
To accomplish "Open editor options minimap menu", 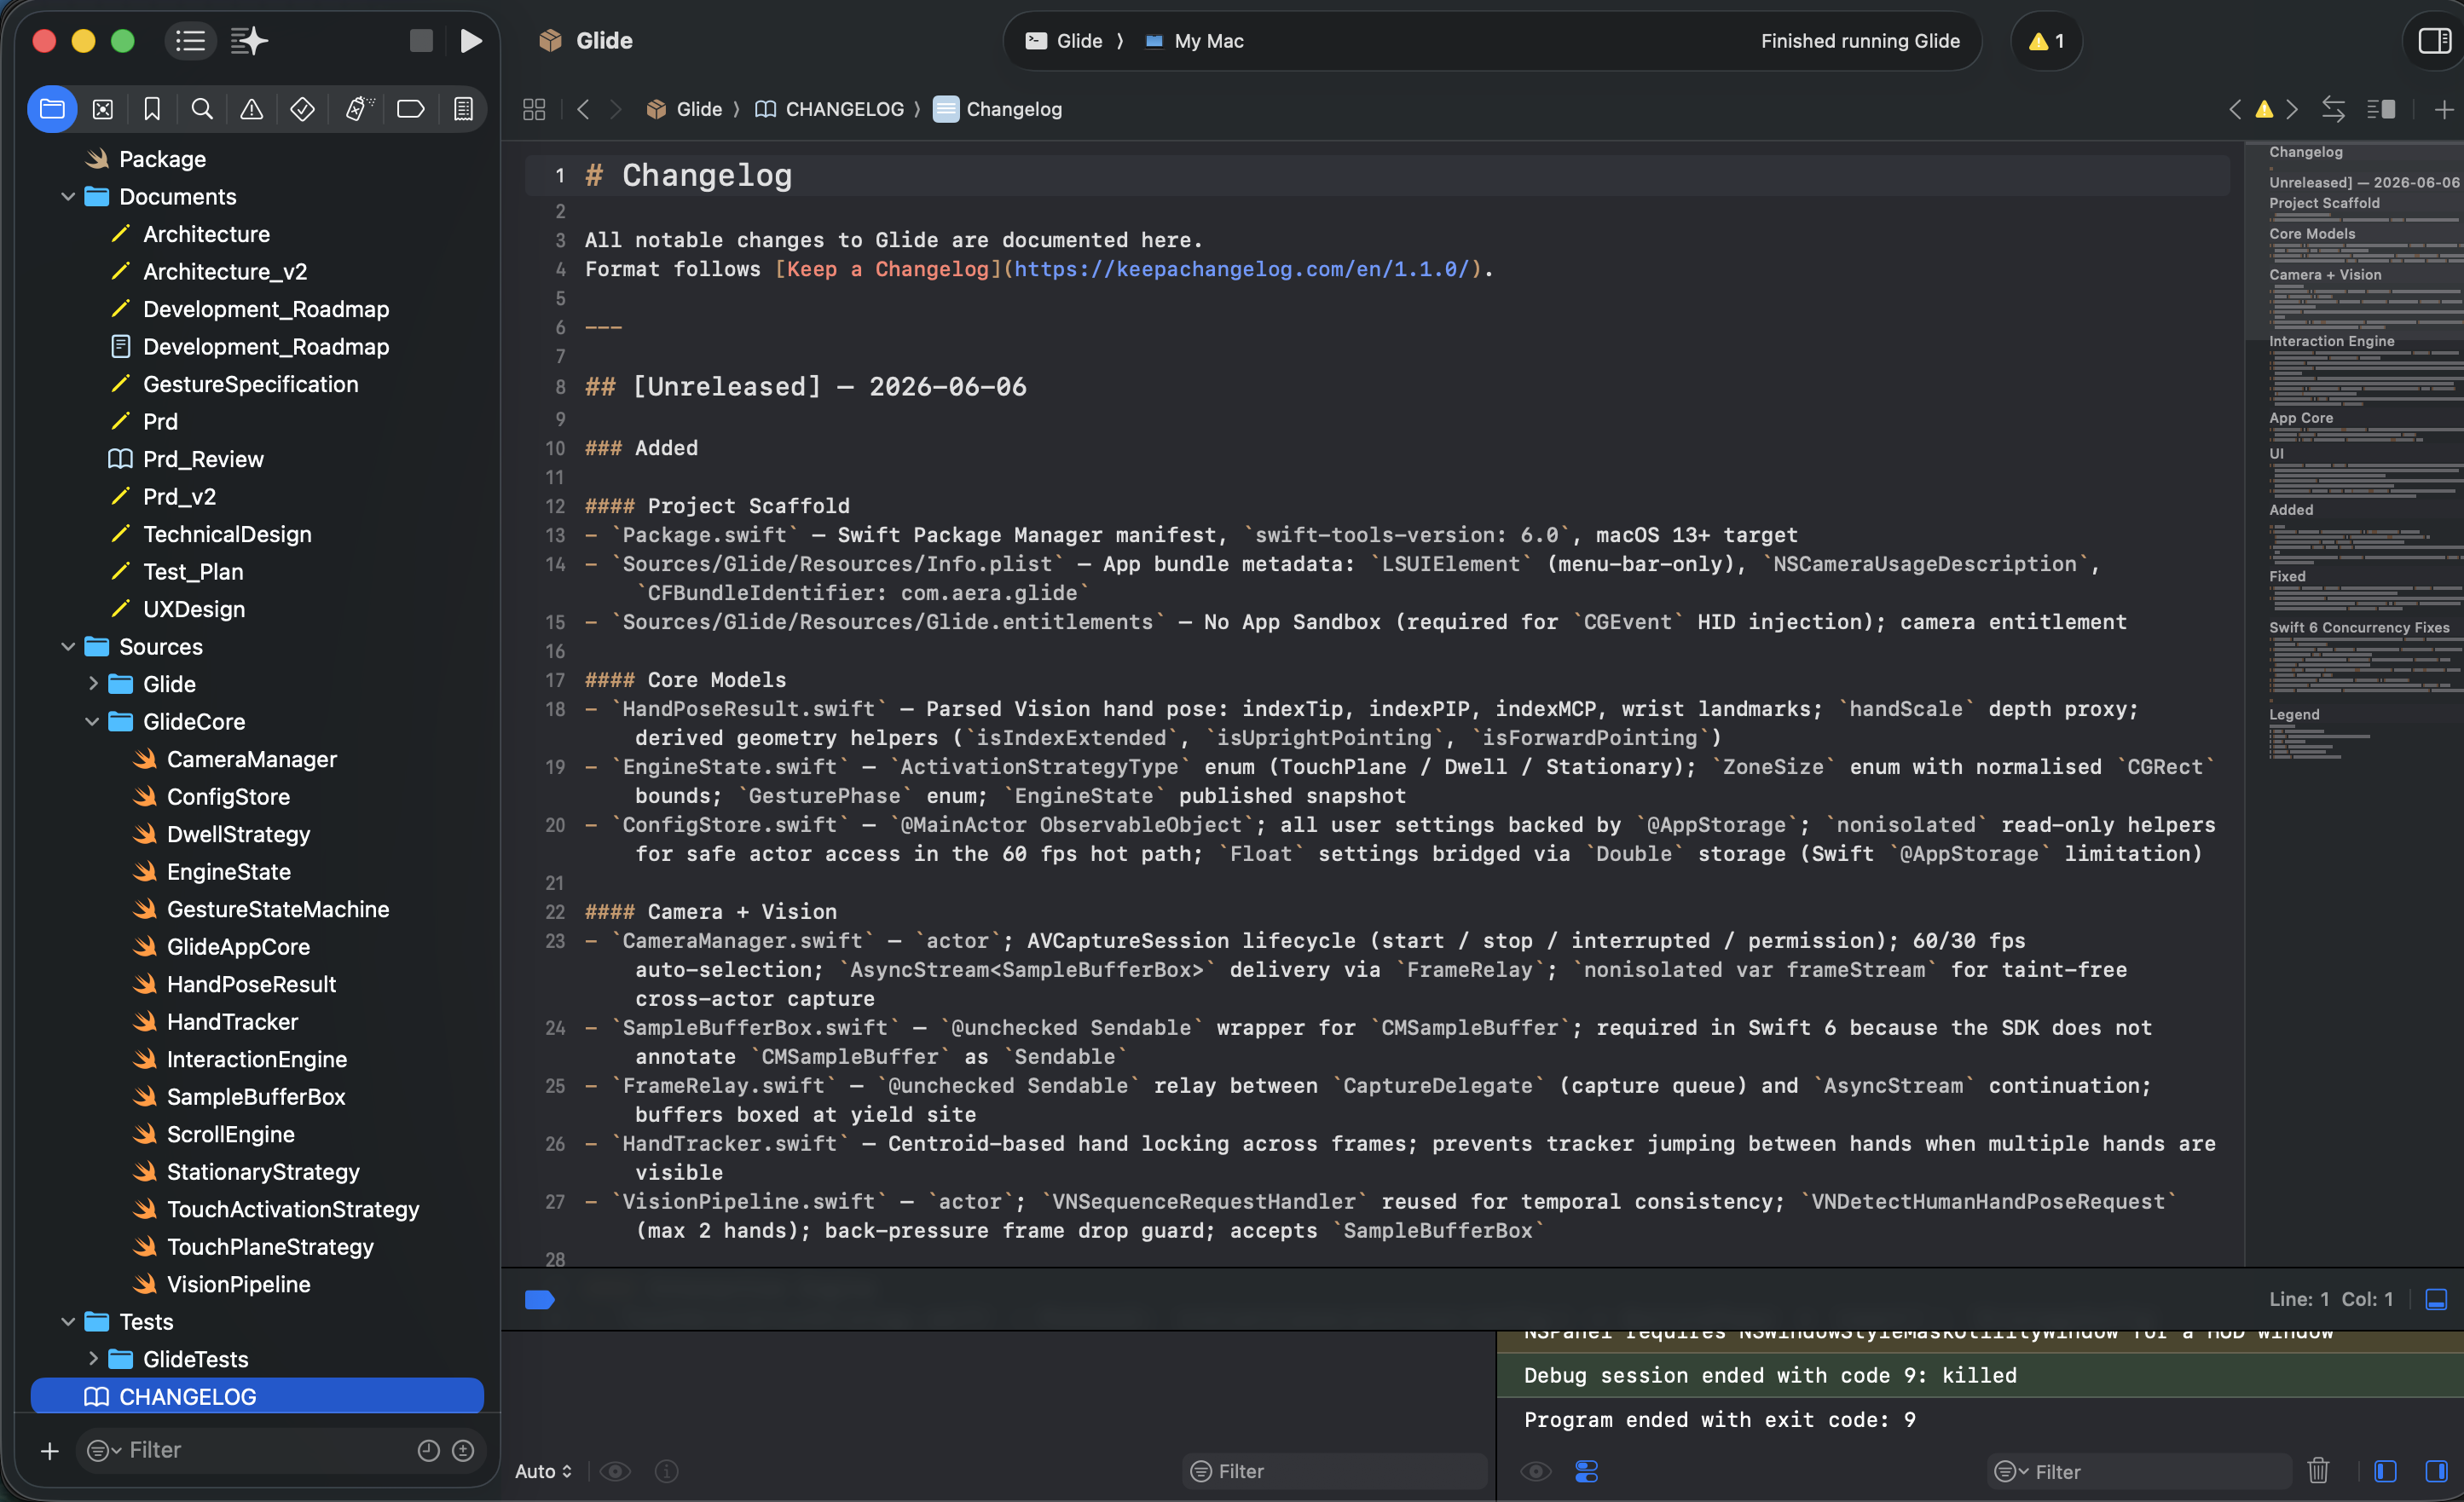I will pyautogui.click(x=2381, y=109).
